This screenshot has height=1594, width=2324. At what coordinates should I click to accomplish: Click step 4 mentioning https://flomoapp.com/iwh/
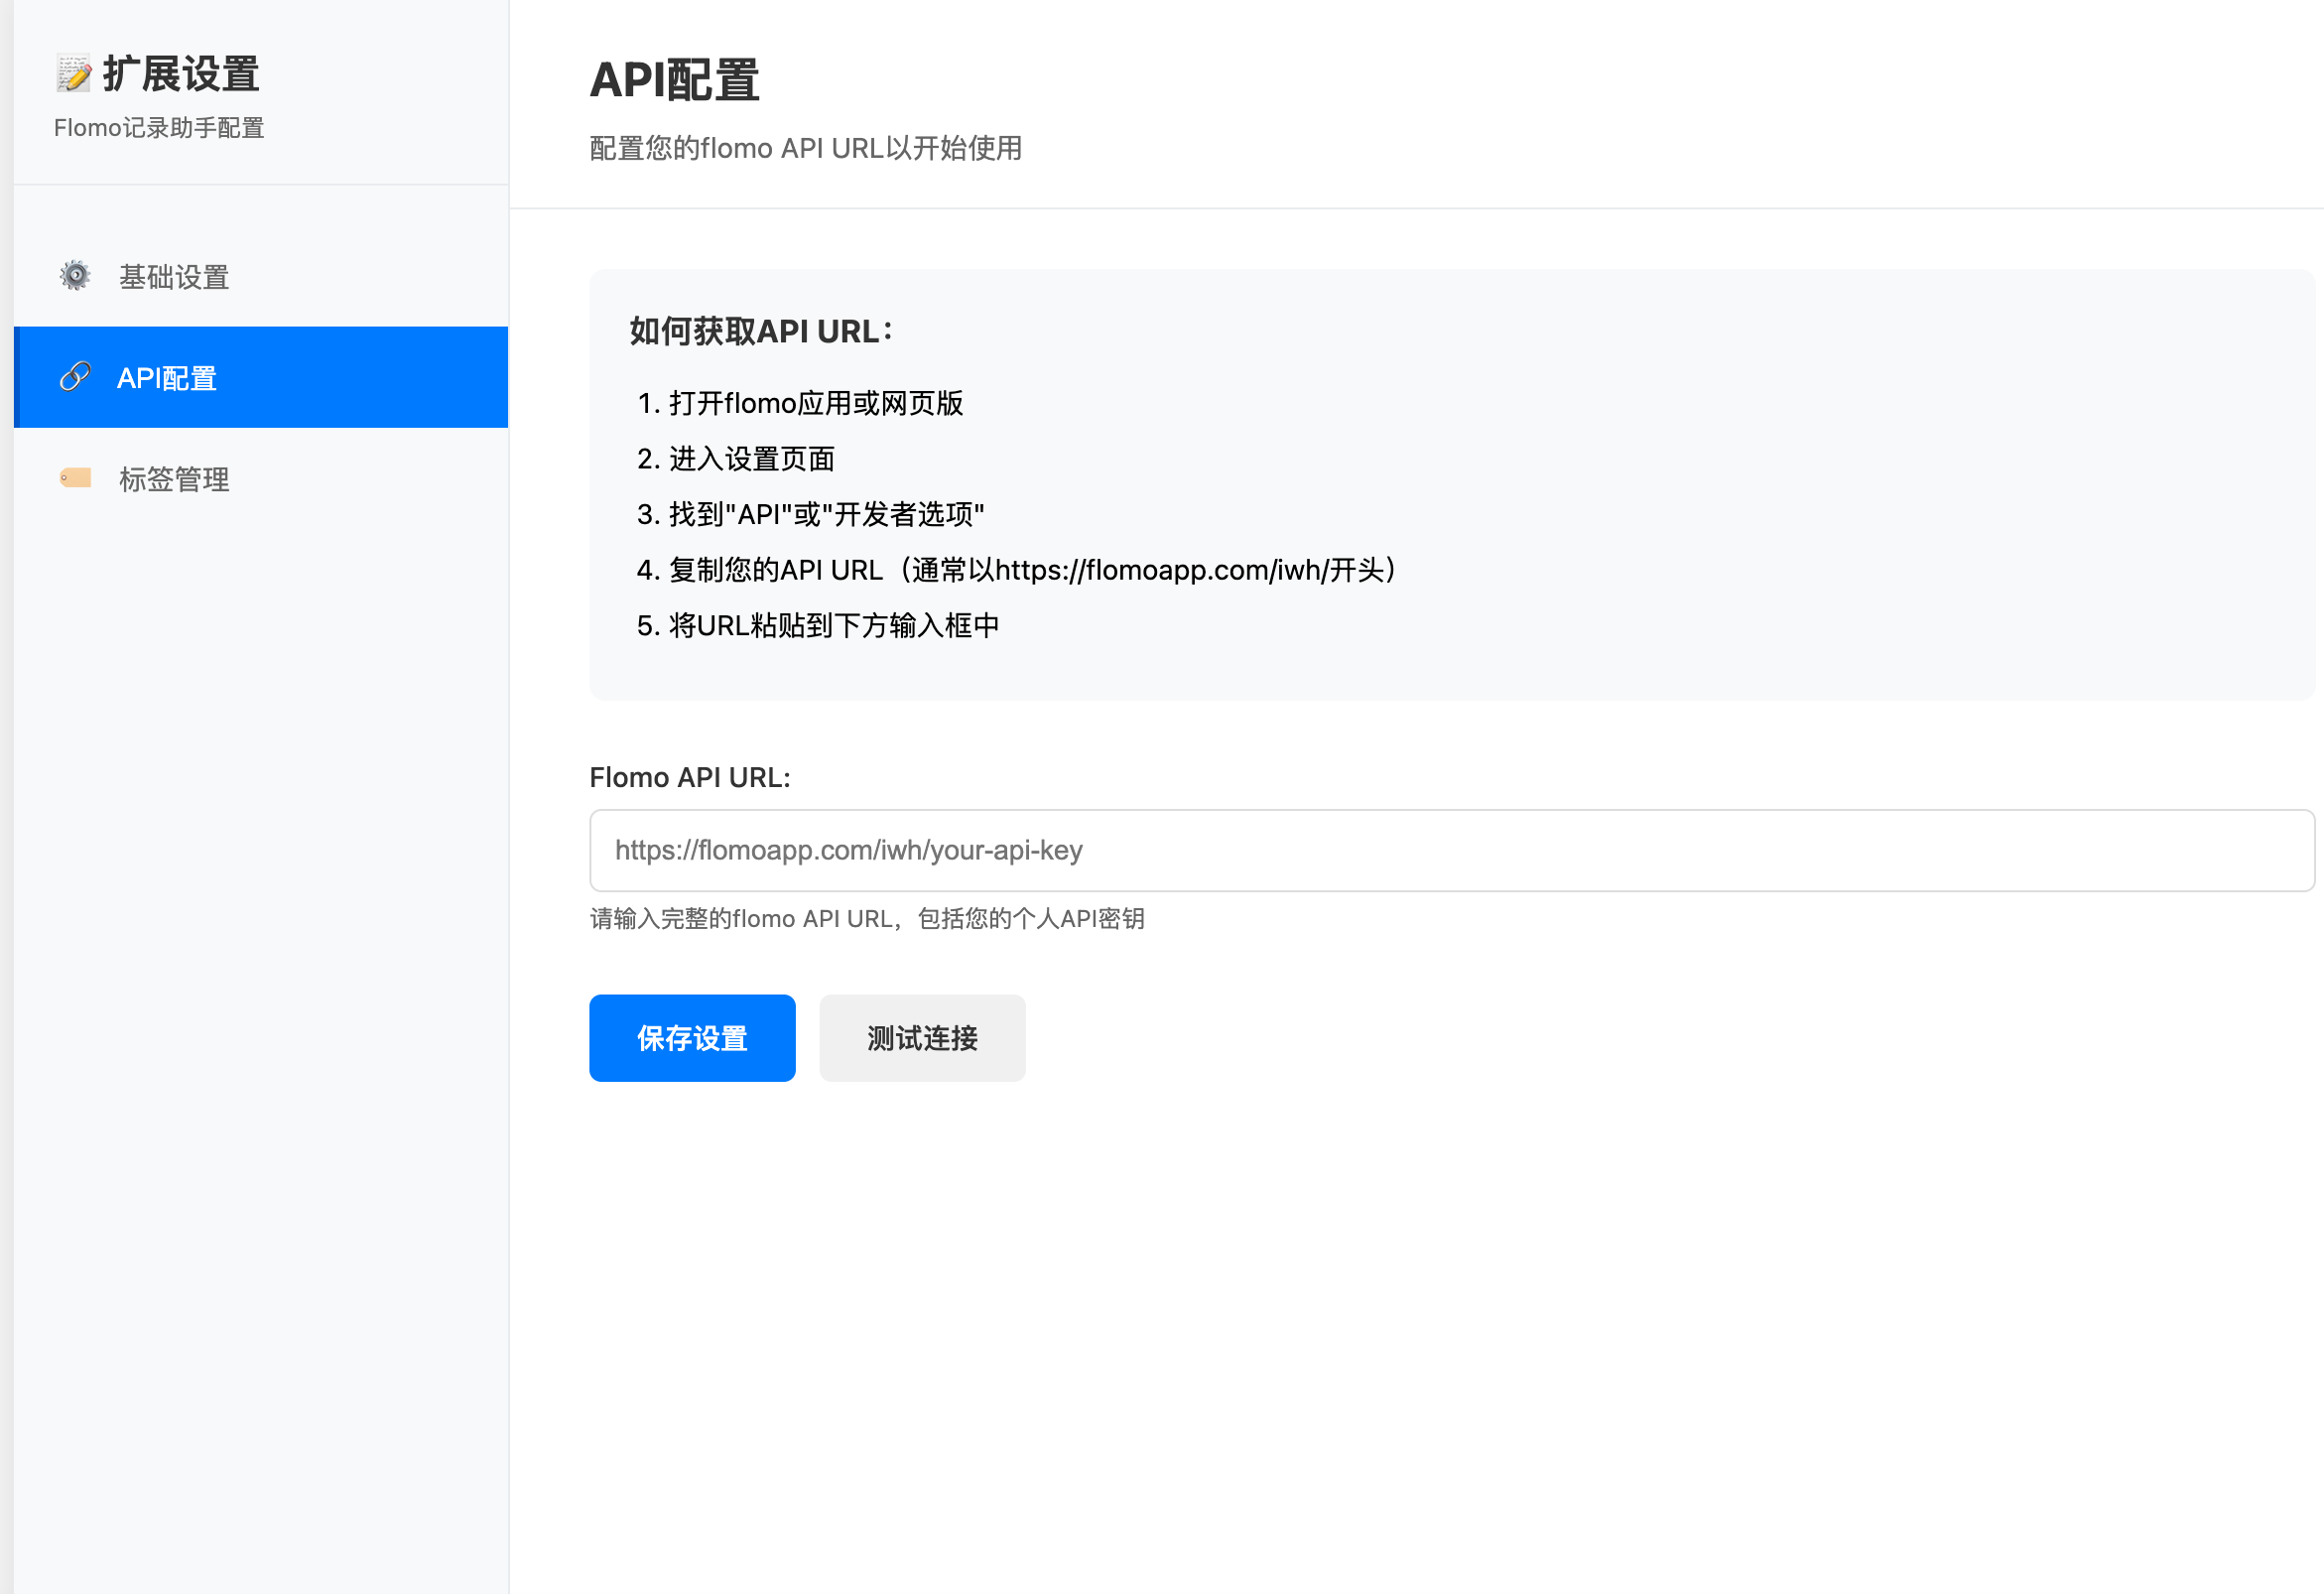(1016, 570)
